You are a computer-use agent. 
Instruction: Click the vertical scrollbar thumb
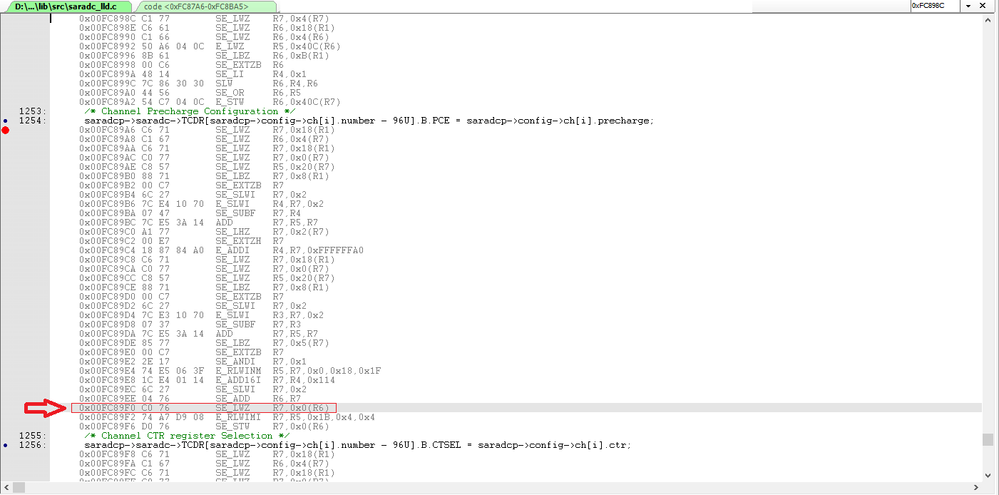pyautogui.click(x=987, y=440)
